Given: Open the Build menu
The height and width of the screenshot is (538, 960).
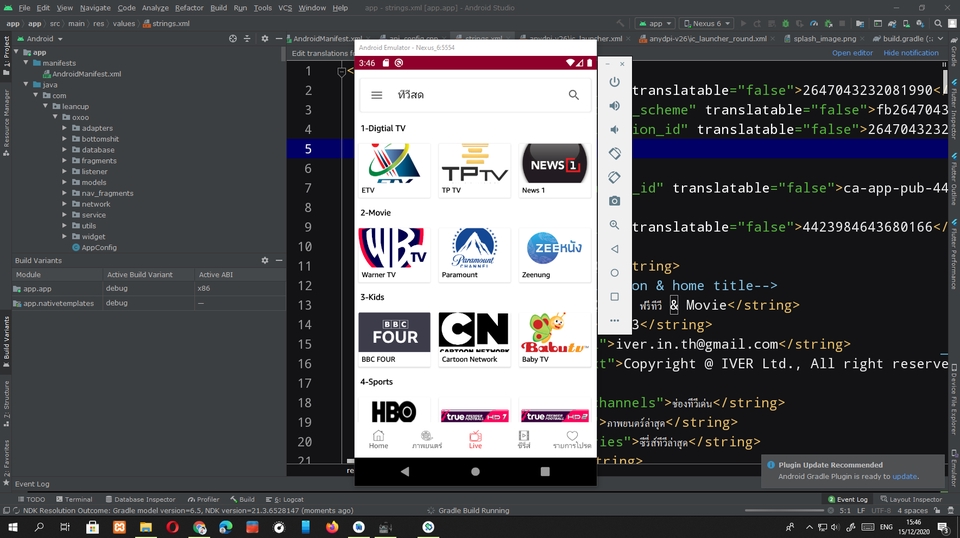Looking at the screenshot, I should (219, 8).
